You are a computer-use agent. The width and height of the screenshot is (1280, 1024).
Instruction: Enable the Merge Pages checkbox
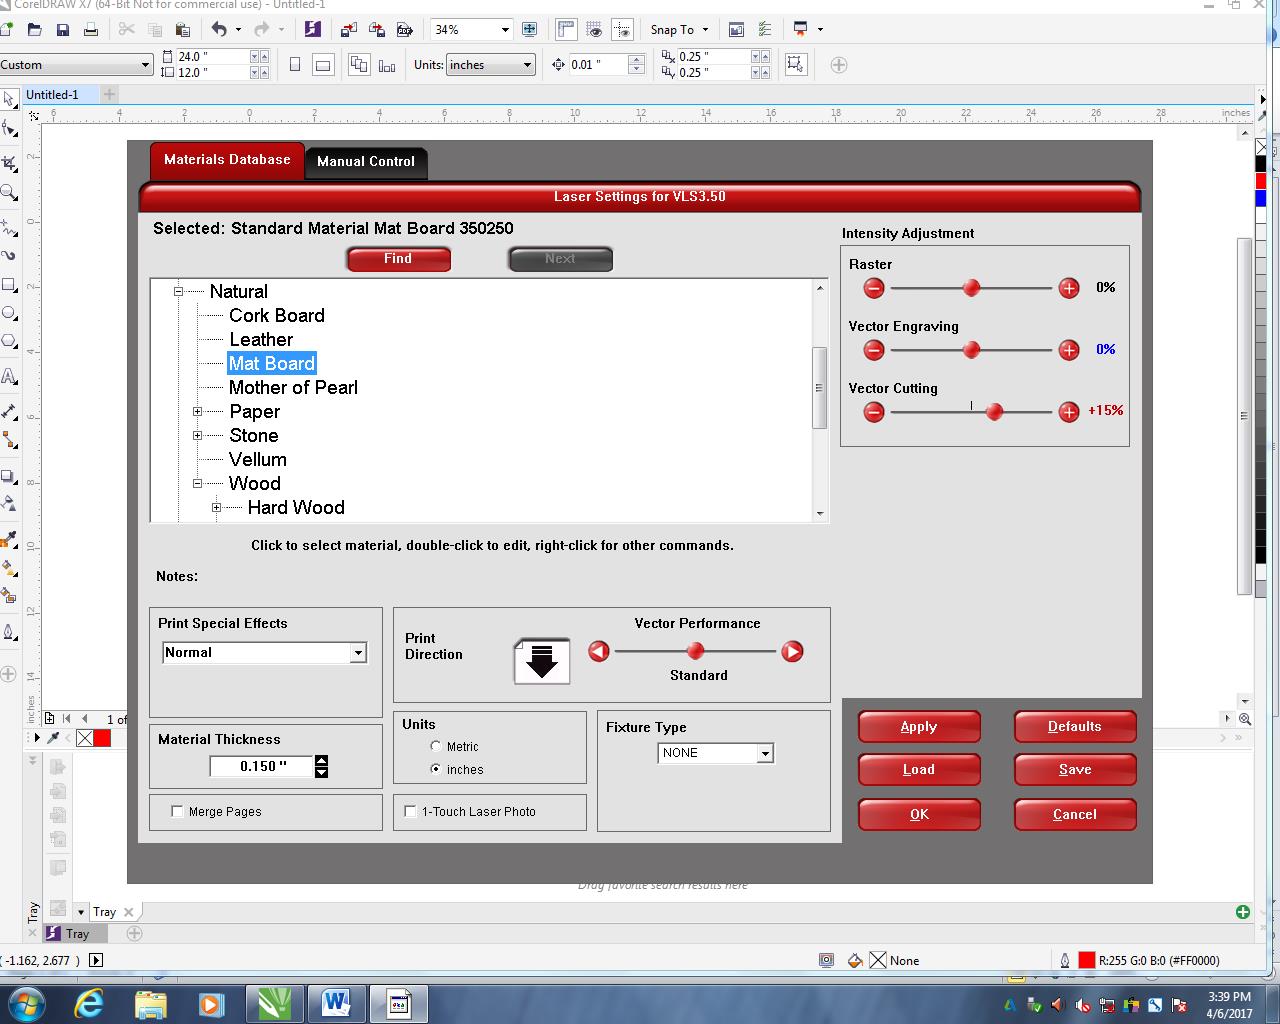pyautogui.click(x=178, y=811)
